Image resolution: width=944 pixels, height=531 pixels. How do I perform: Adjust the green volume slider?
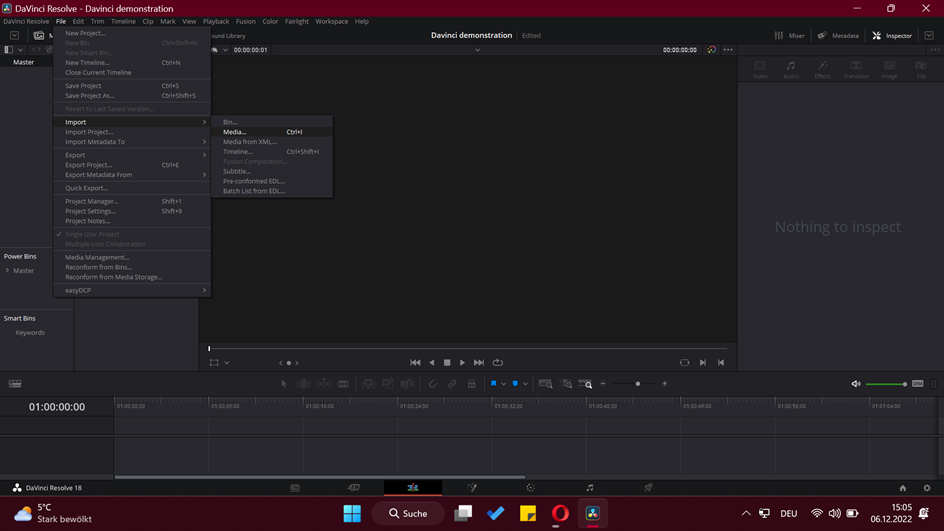[886, 384]
